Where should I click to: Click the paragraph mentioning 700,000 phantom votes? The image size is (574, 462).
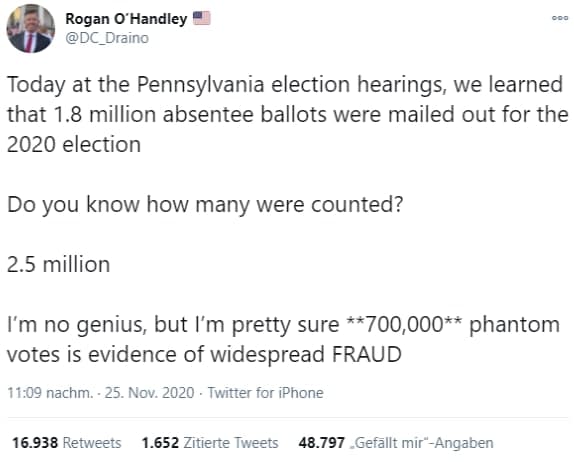point(284,339)
